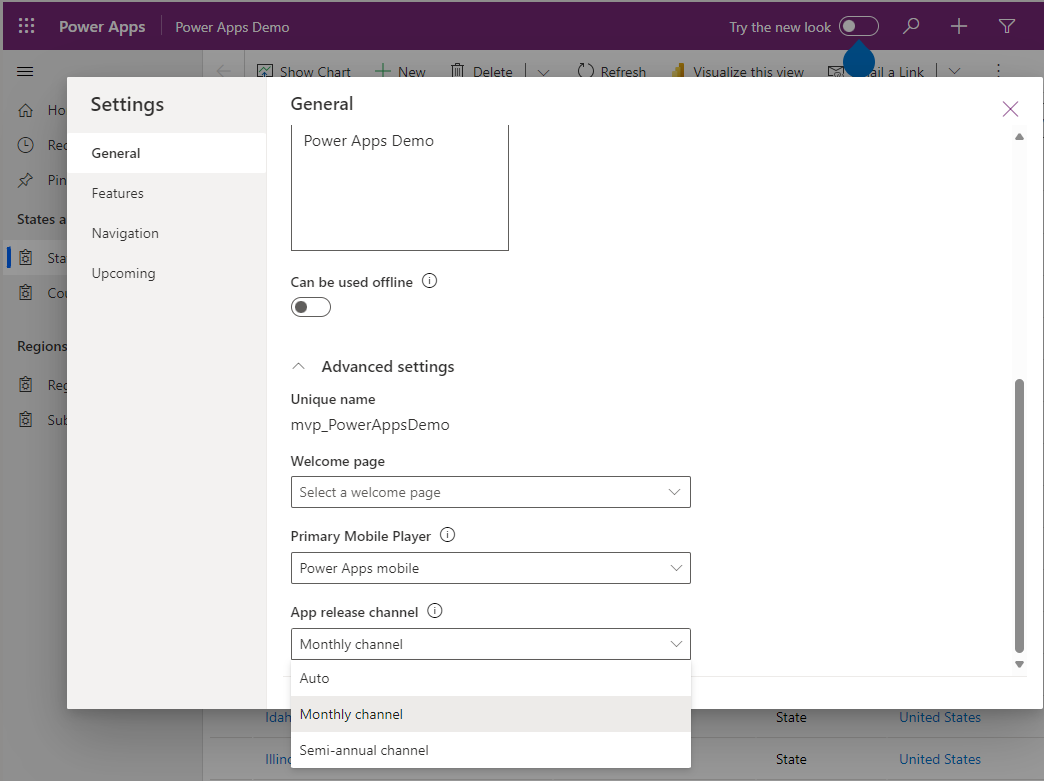The height and width of the screenshot is (781, 1044).
Task: Click the scrollbar up arrow
Action: pos(1019,136)
